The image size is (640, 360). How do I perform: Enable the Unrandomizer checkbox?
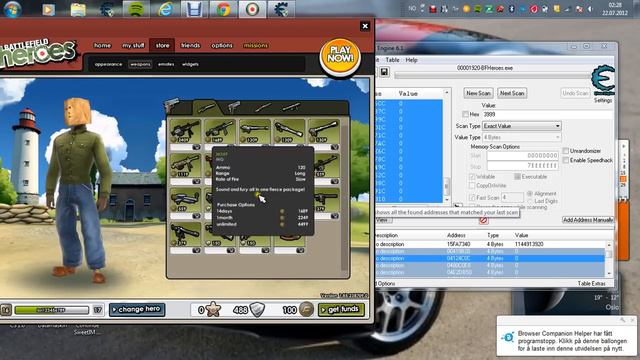click(x=566, y=151)
